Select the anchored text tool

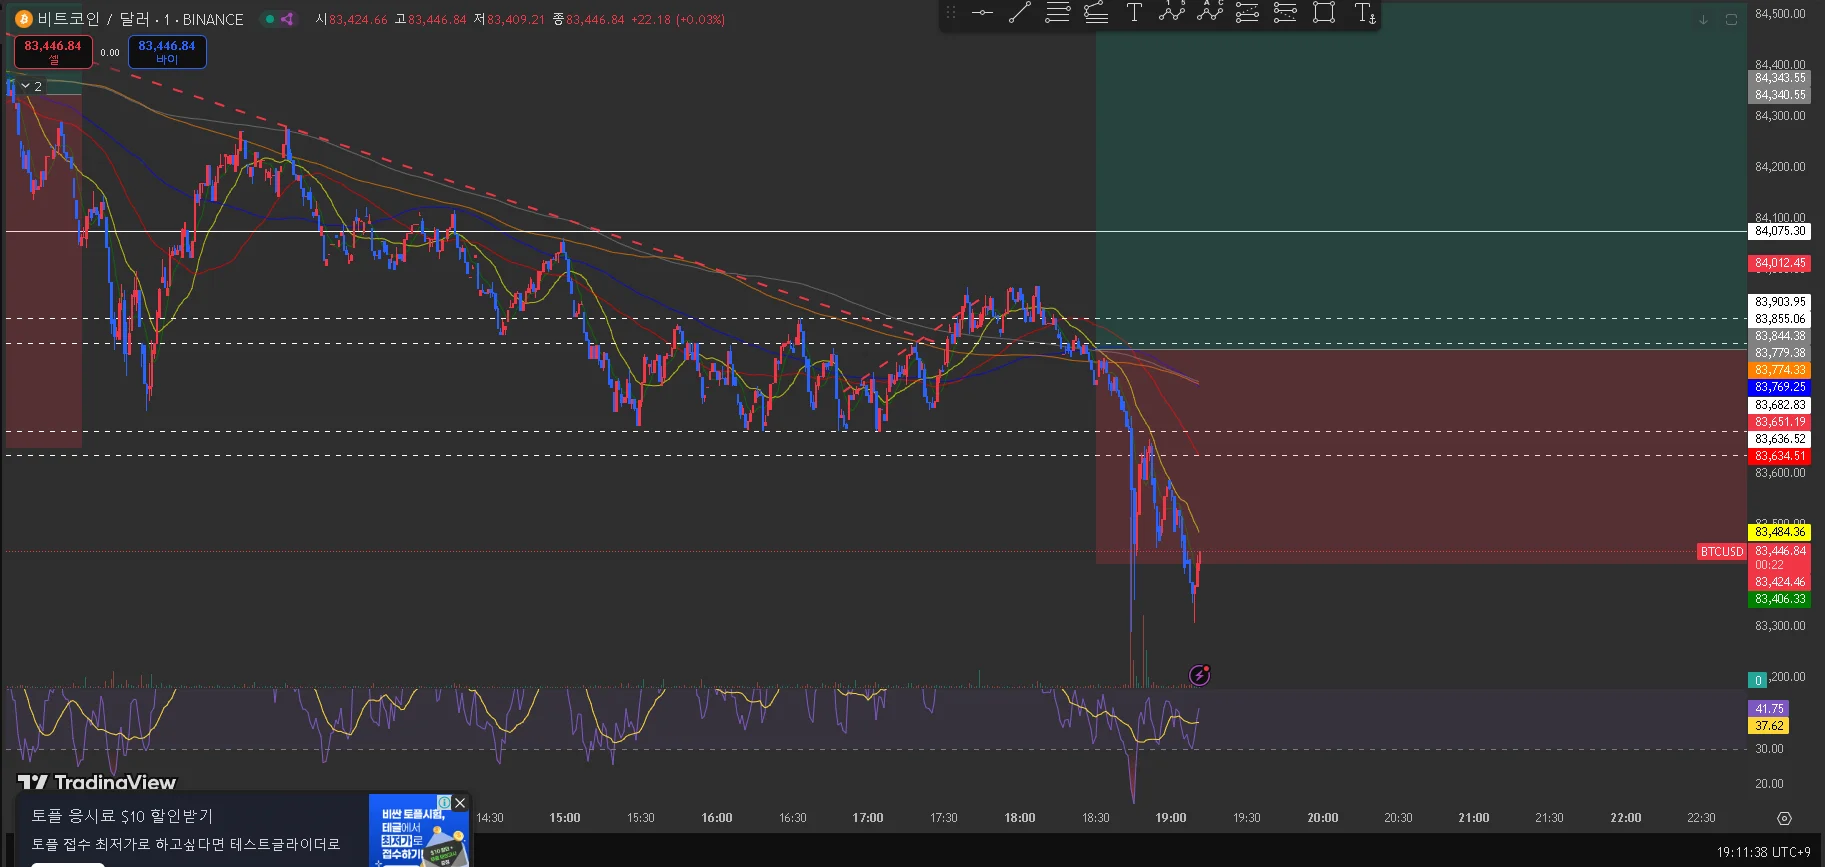coord(1365,13)
